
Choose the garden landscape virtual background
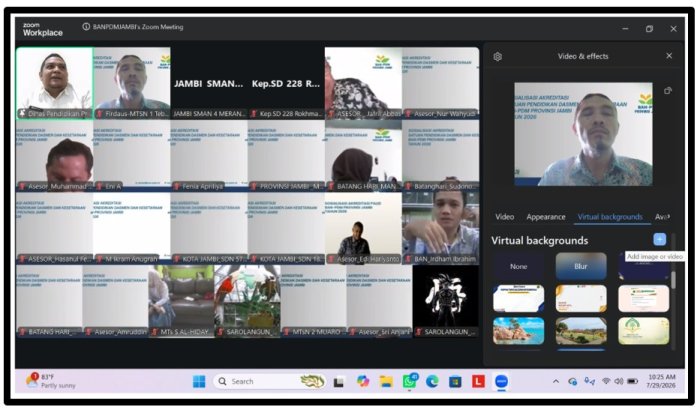coord(581,331)
